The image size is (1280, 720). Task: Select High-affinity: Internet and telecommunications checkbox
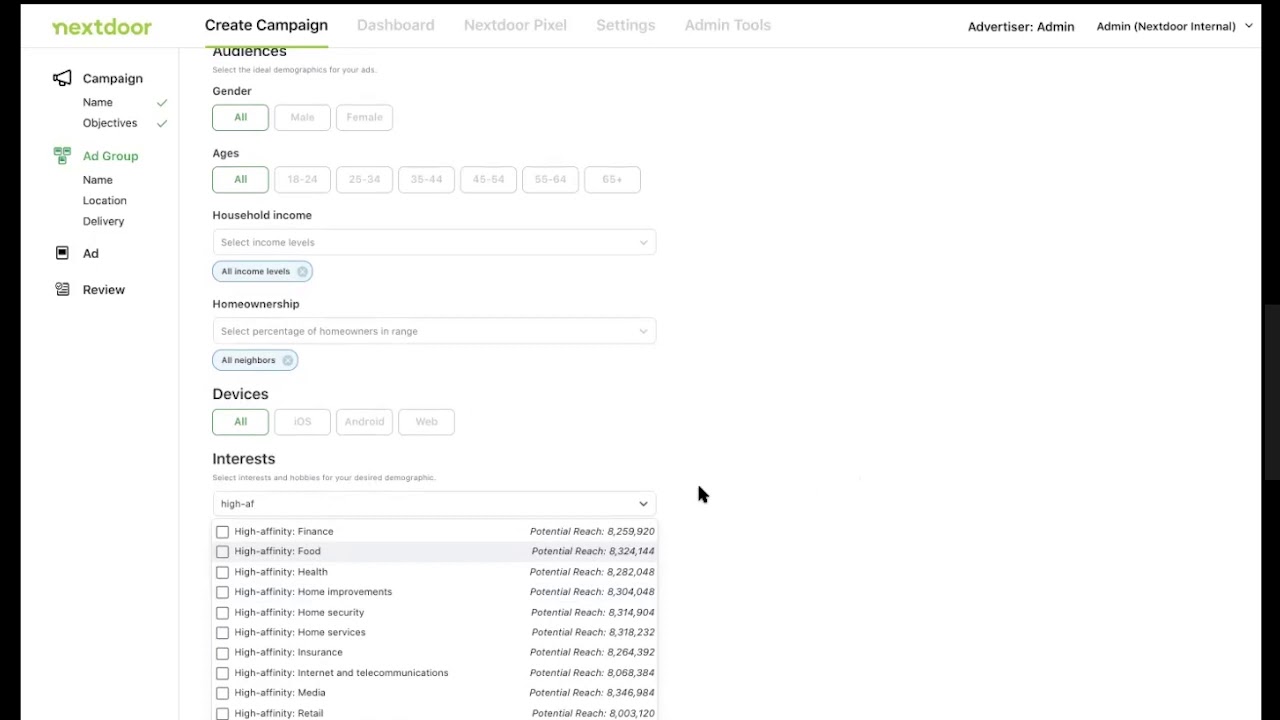[222, 673]
